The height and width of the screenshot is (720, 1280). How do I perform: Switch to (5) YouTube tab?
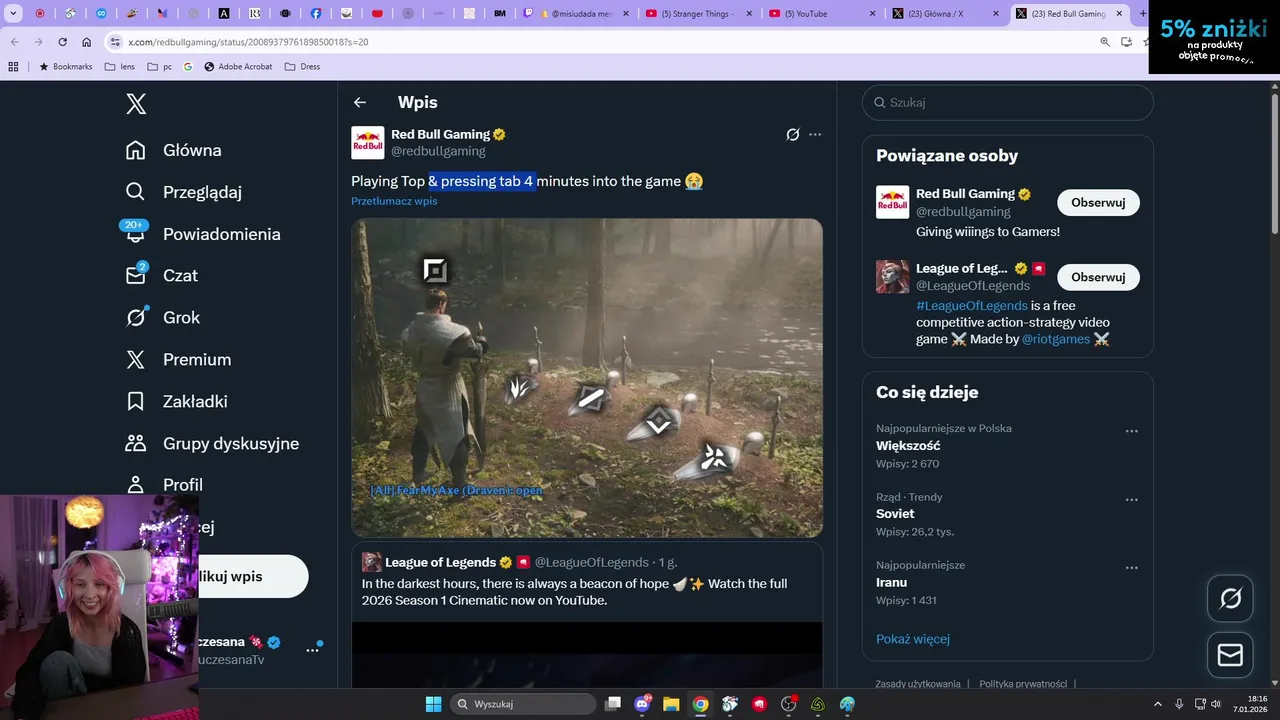coord(822,14)
